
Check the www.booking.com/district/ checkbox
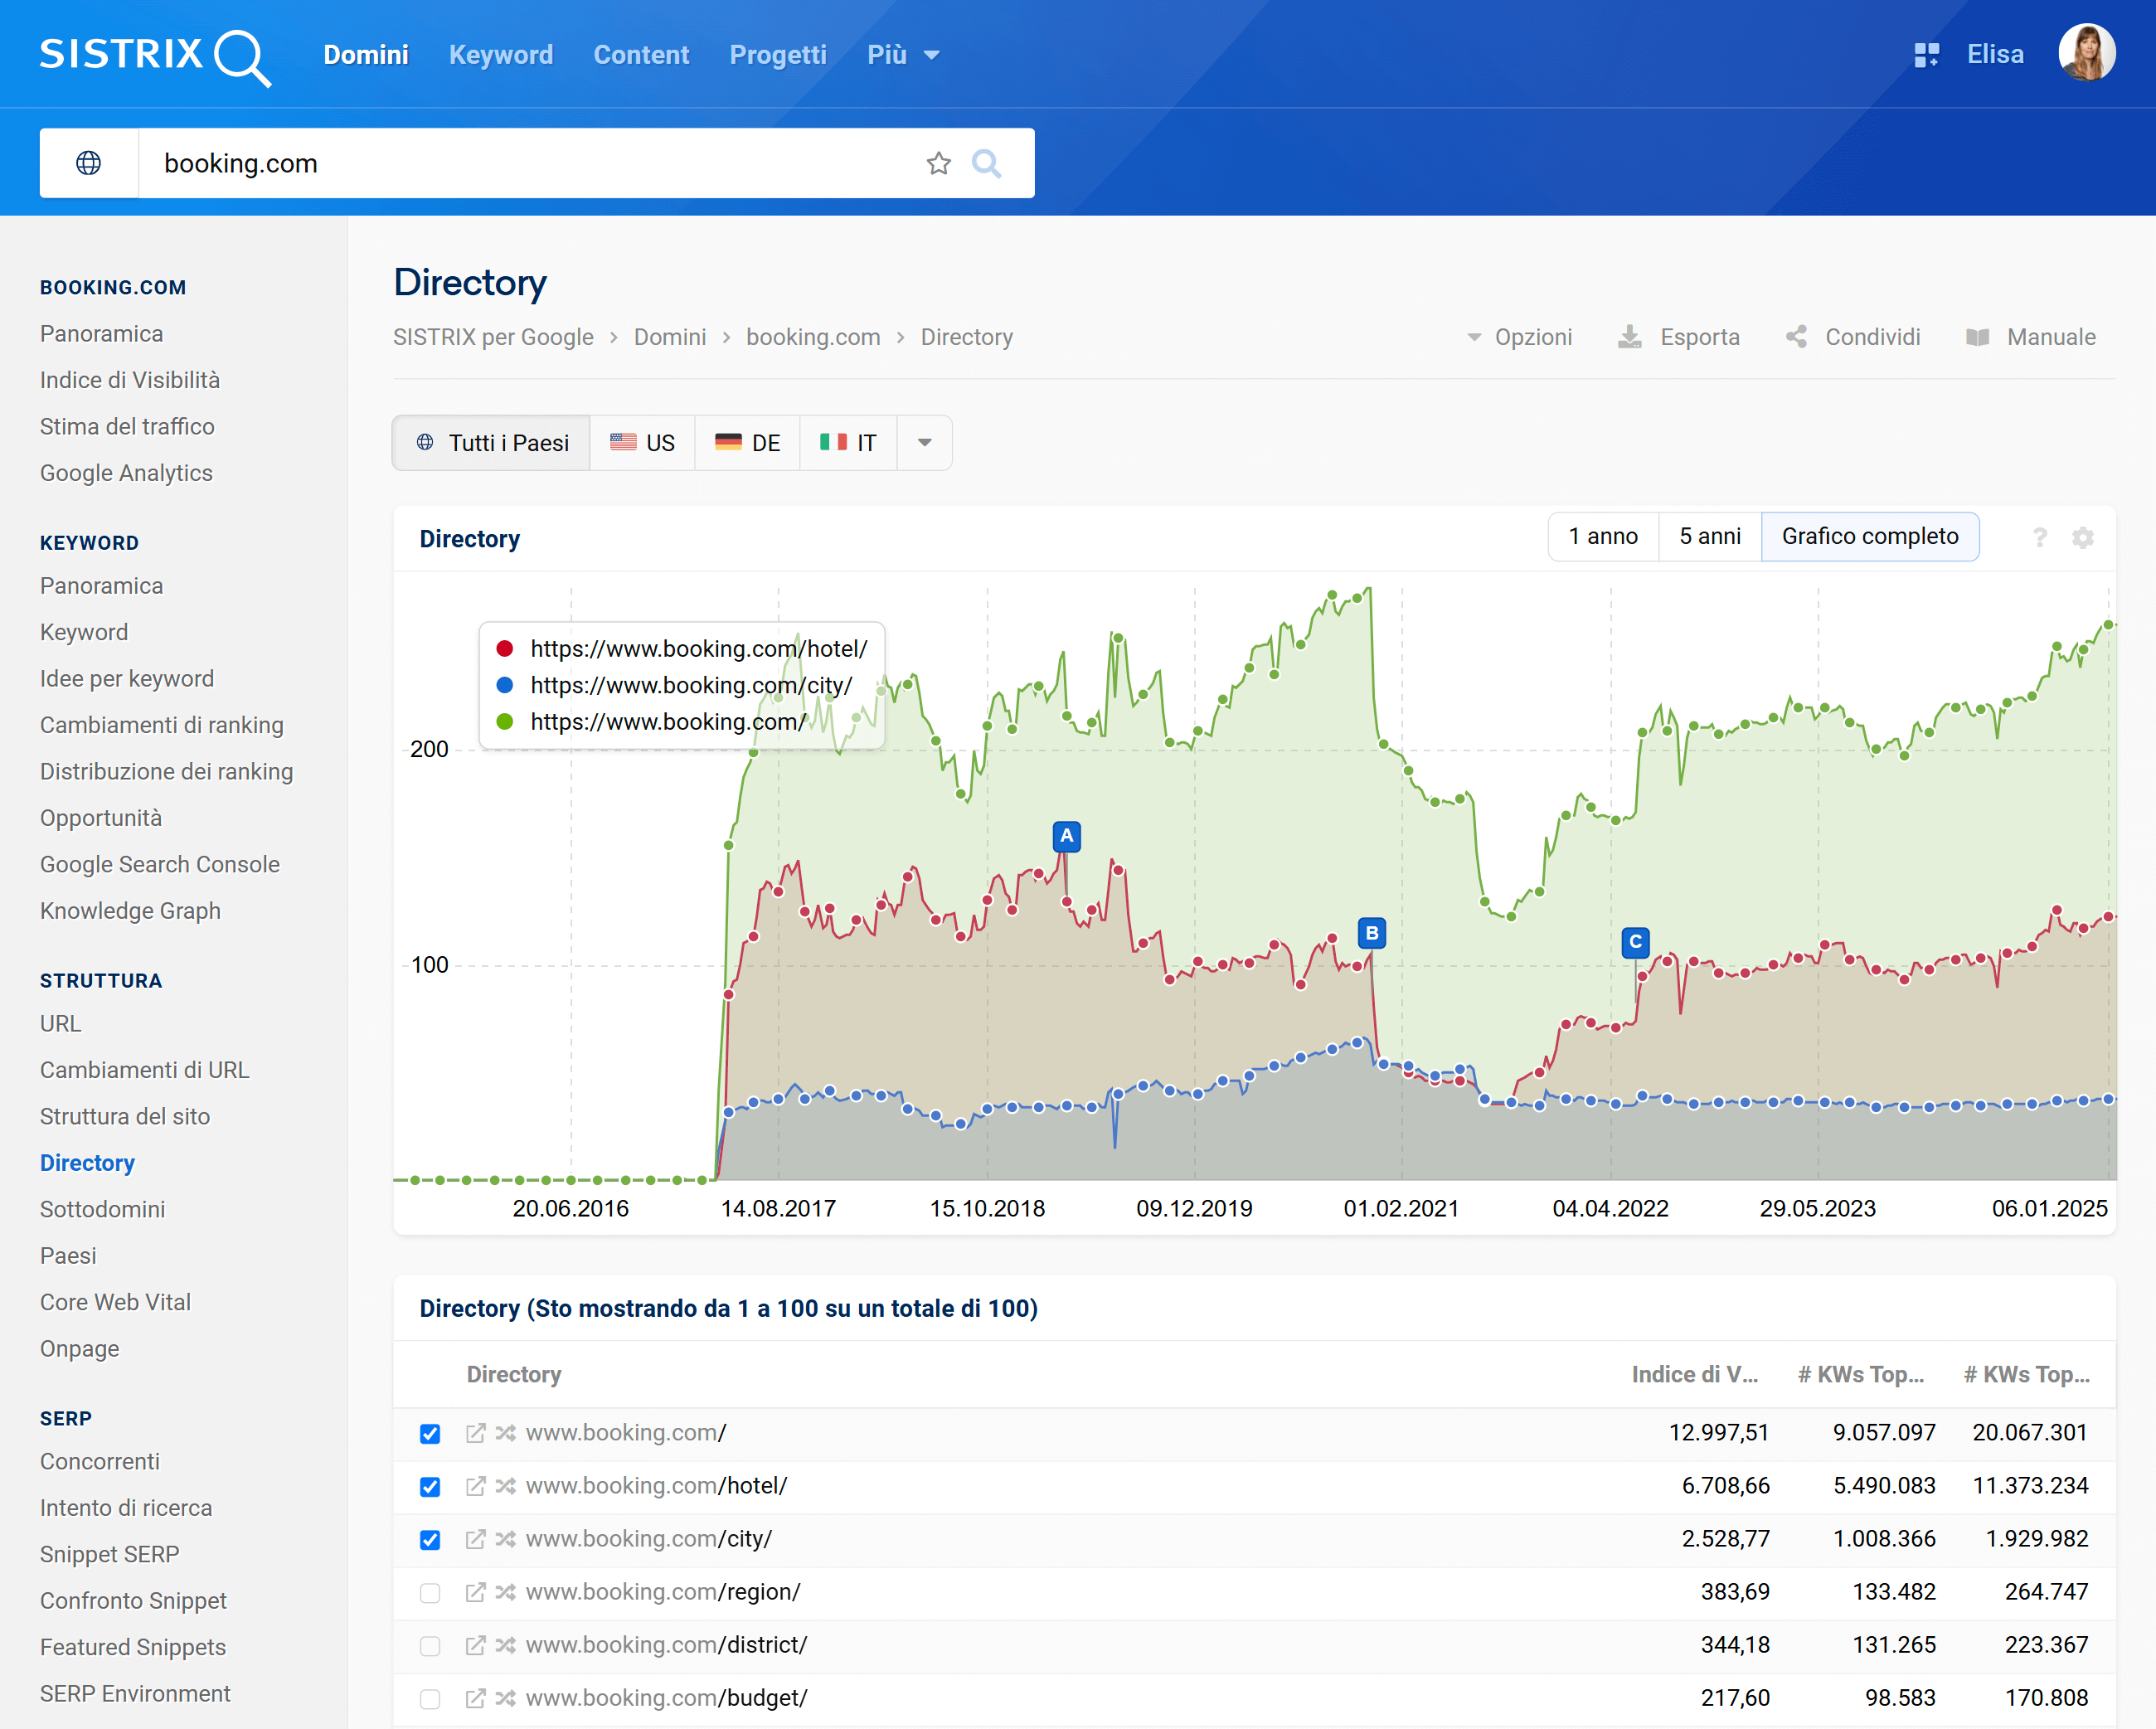[430, 1646]
